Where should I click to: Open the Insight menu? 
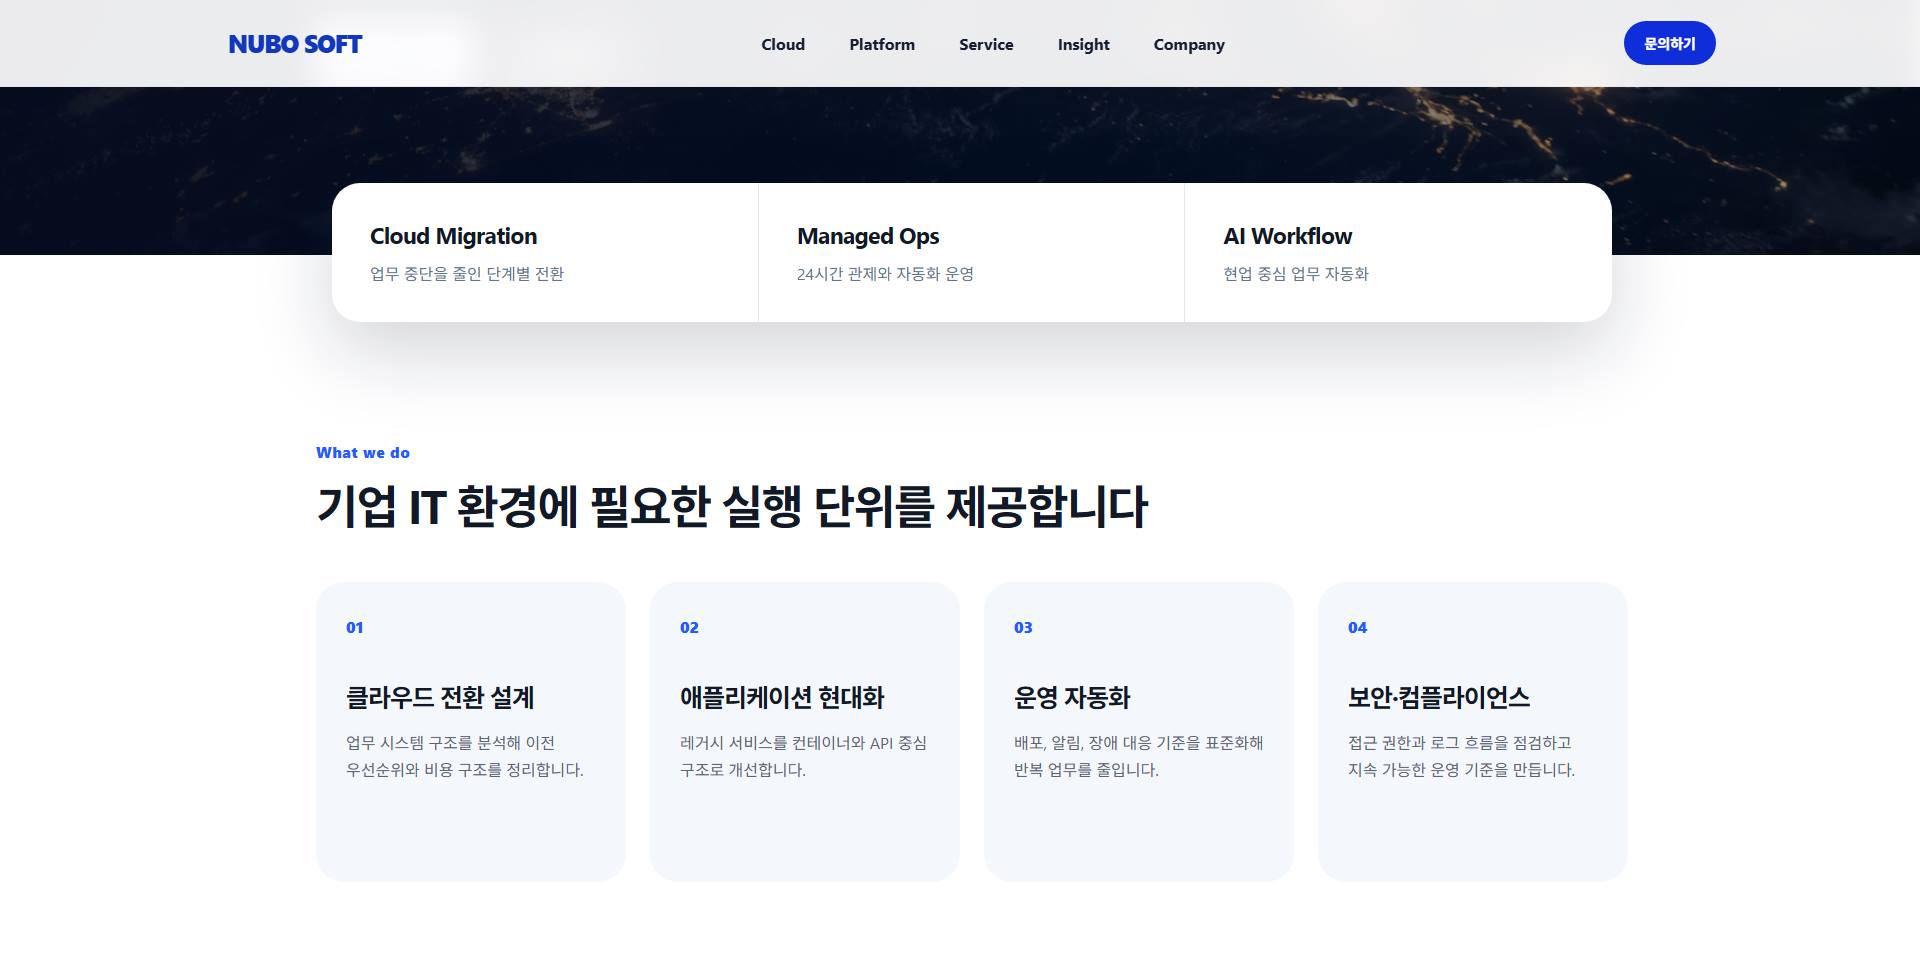pos(1084,44)
